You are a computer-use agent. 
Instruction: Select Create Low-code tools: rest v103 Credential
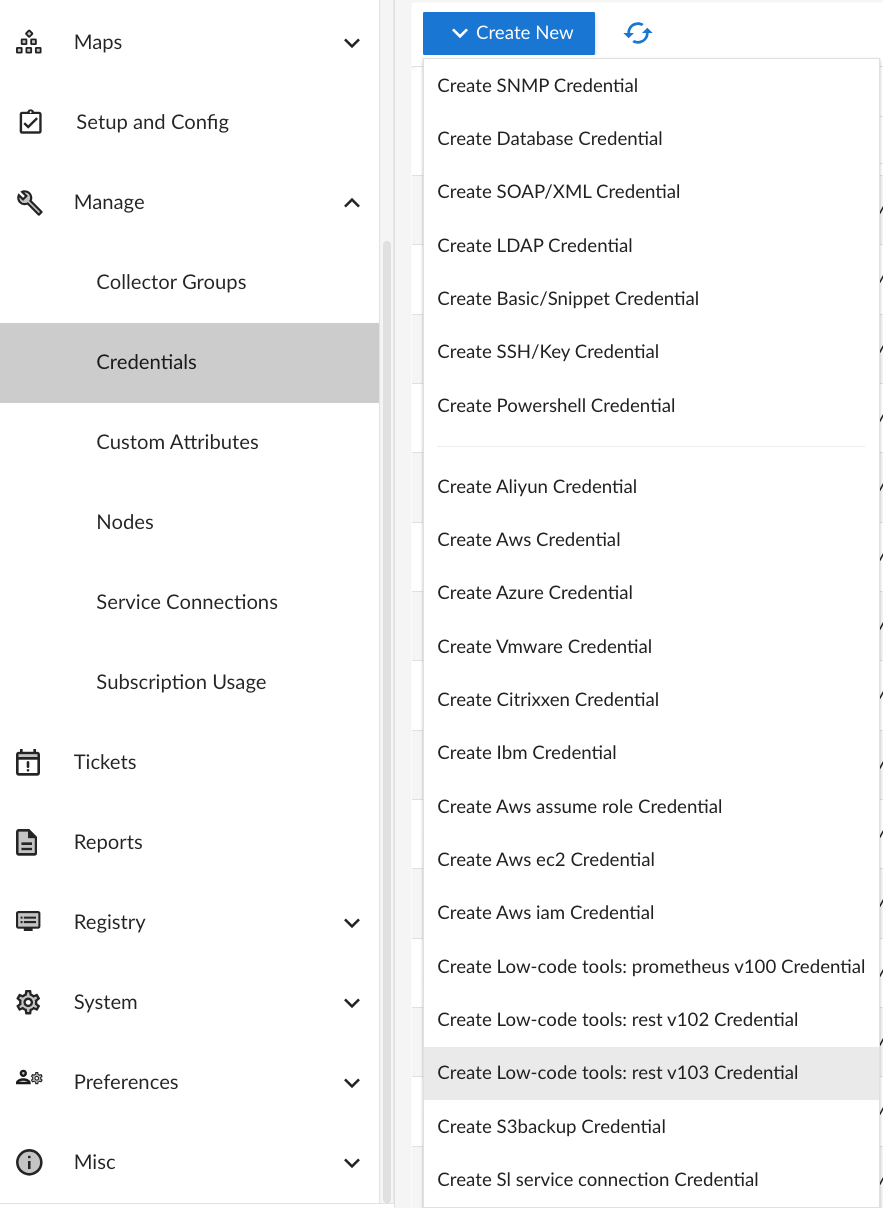pos(618,1073)
